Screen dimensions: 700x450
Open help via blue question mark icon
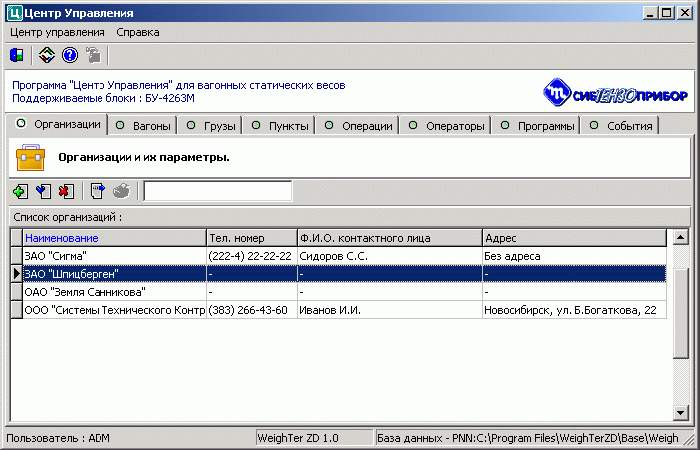[x=70, y=55]
